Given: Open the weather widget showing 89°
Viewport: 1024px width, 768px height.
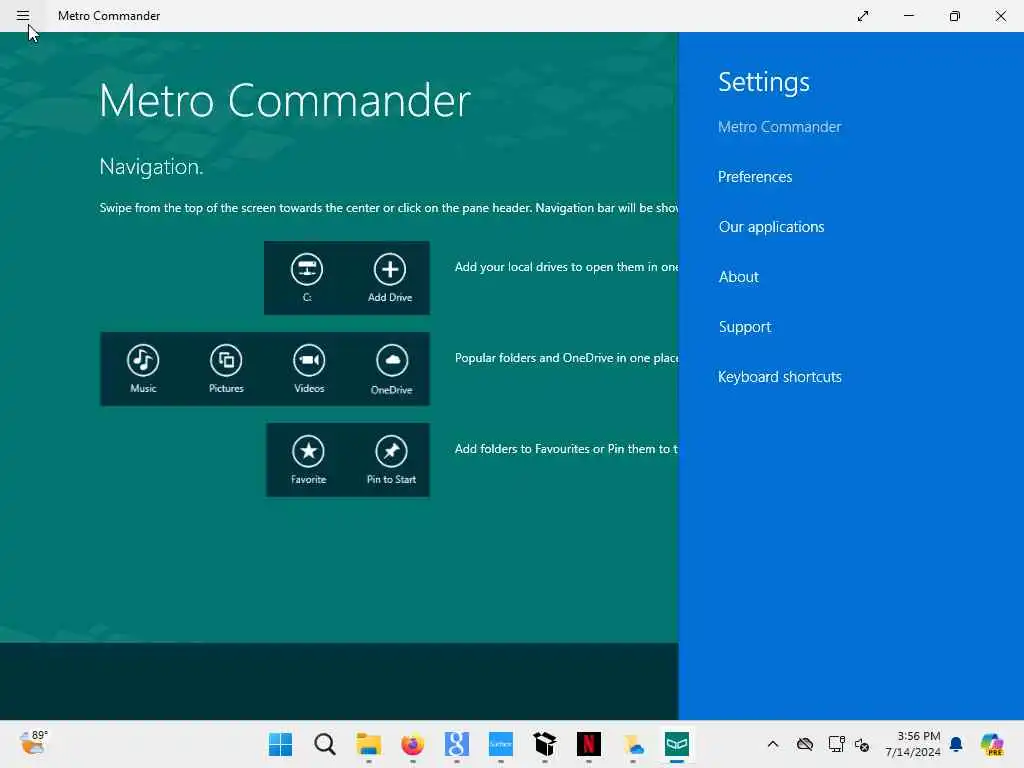Looking at the screenshot, I should [33, 743].
